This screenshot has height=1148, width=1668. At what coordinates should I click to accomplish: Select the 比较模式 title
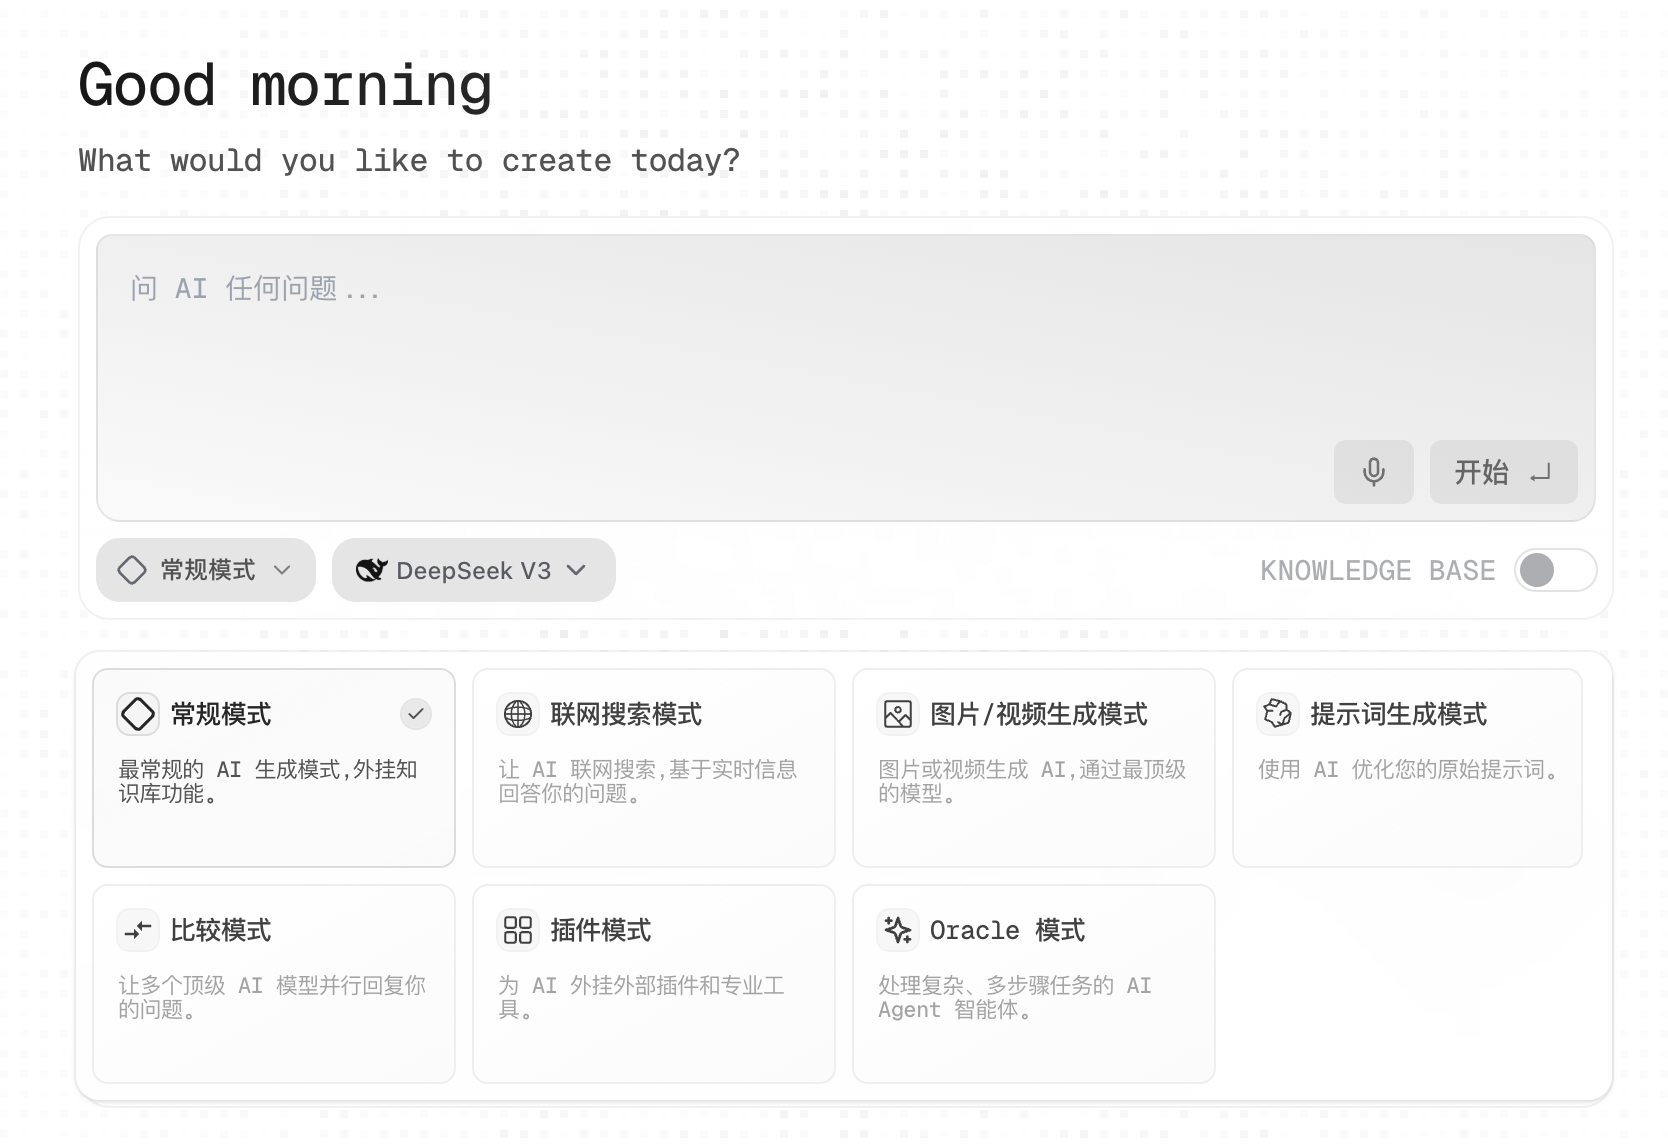click(221, 930)
